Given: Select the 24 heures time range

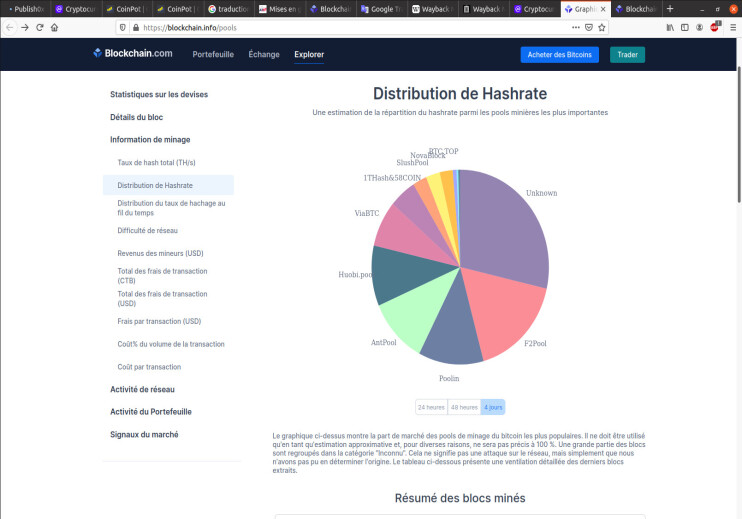Looking at the screenshot, I should [431, 407].
